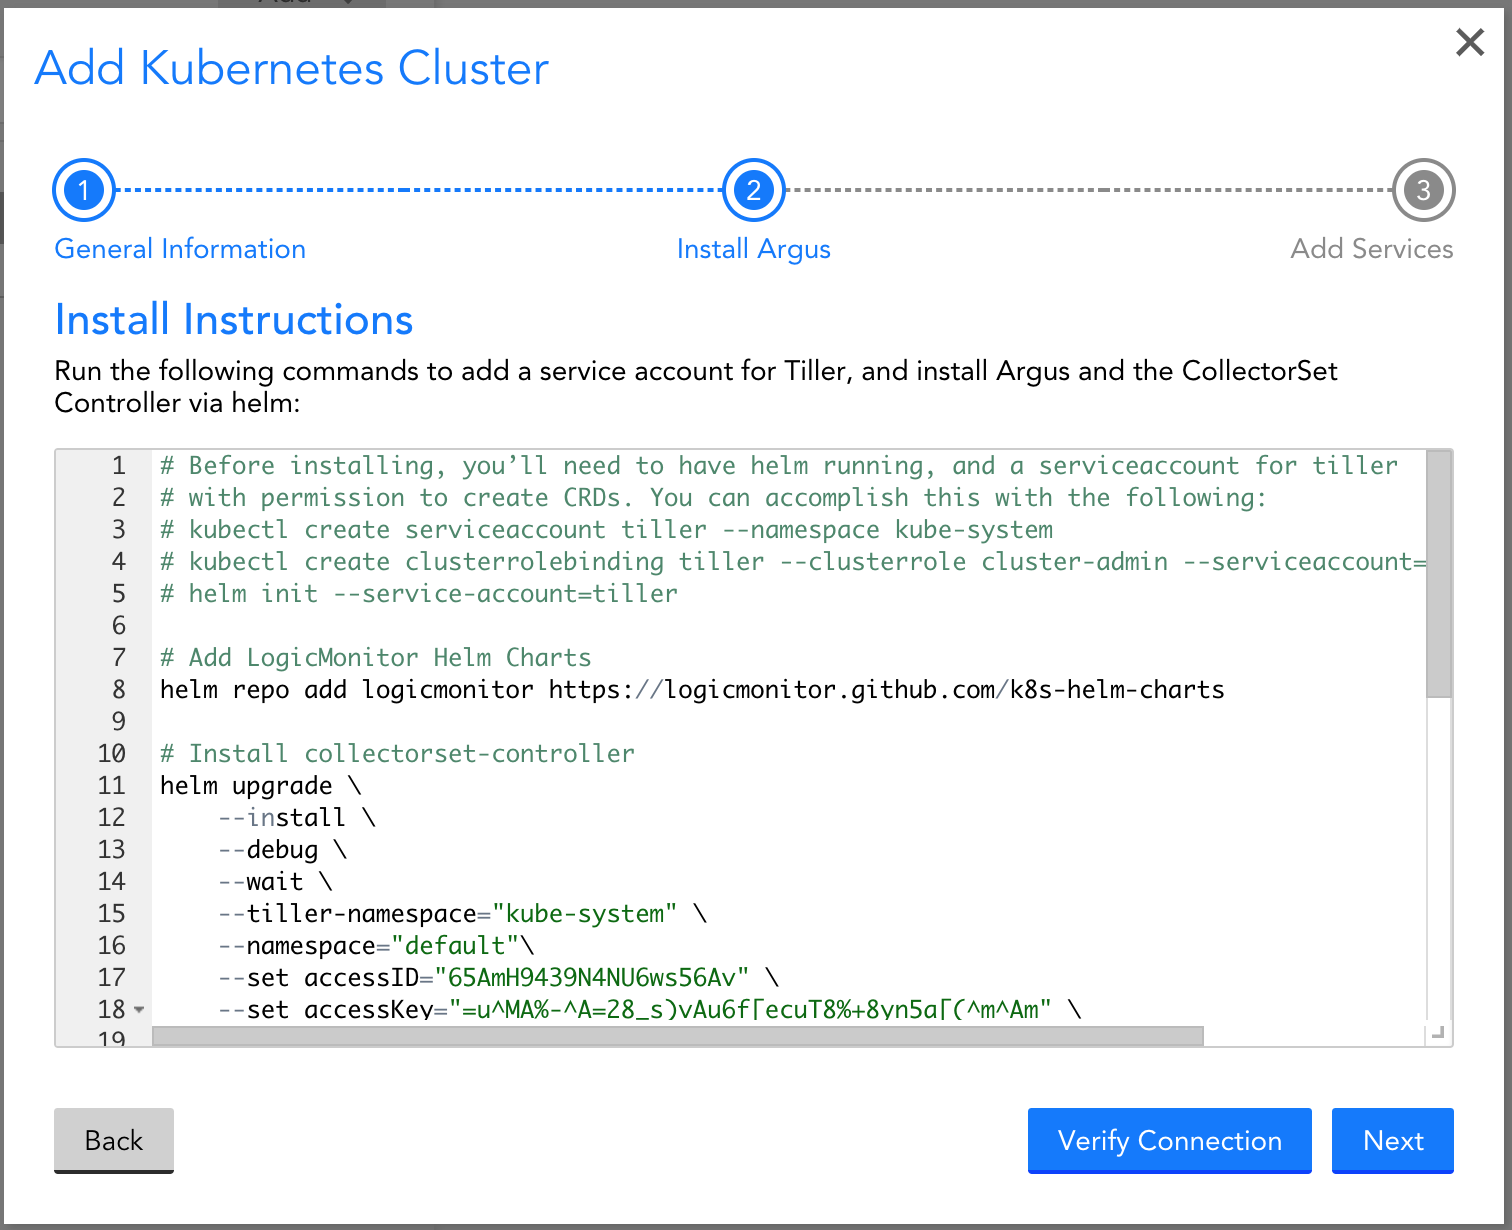
Task: Click the '# with permission to create CRDs' line
Action: coord(713,498)
